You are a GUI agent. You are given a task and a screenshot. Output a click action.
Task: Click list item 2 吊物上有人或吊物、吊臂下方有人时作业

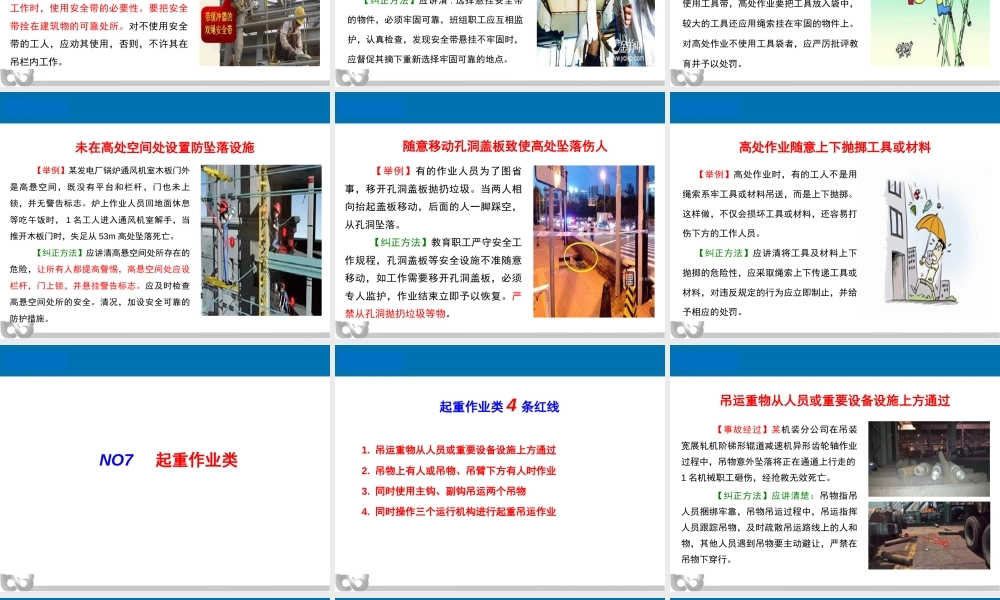tap(459, 471)
